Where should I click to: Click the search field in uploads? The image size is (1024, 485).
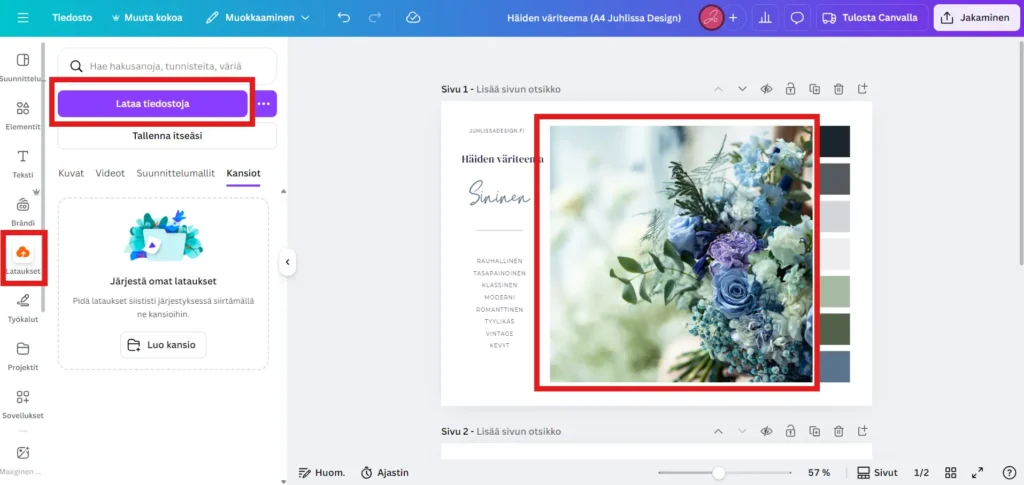click(x=167, y=66)
